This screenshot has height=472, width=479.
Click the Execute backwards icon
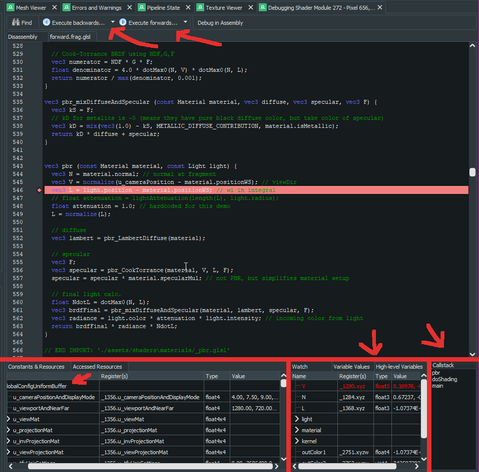pos(46,22)
